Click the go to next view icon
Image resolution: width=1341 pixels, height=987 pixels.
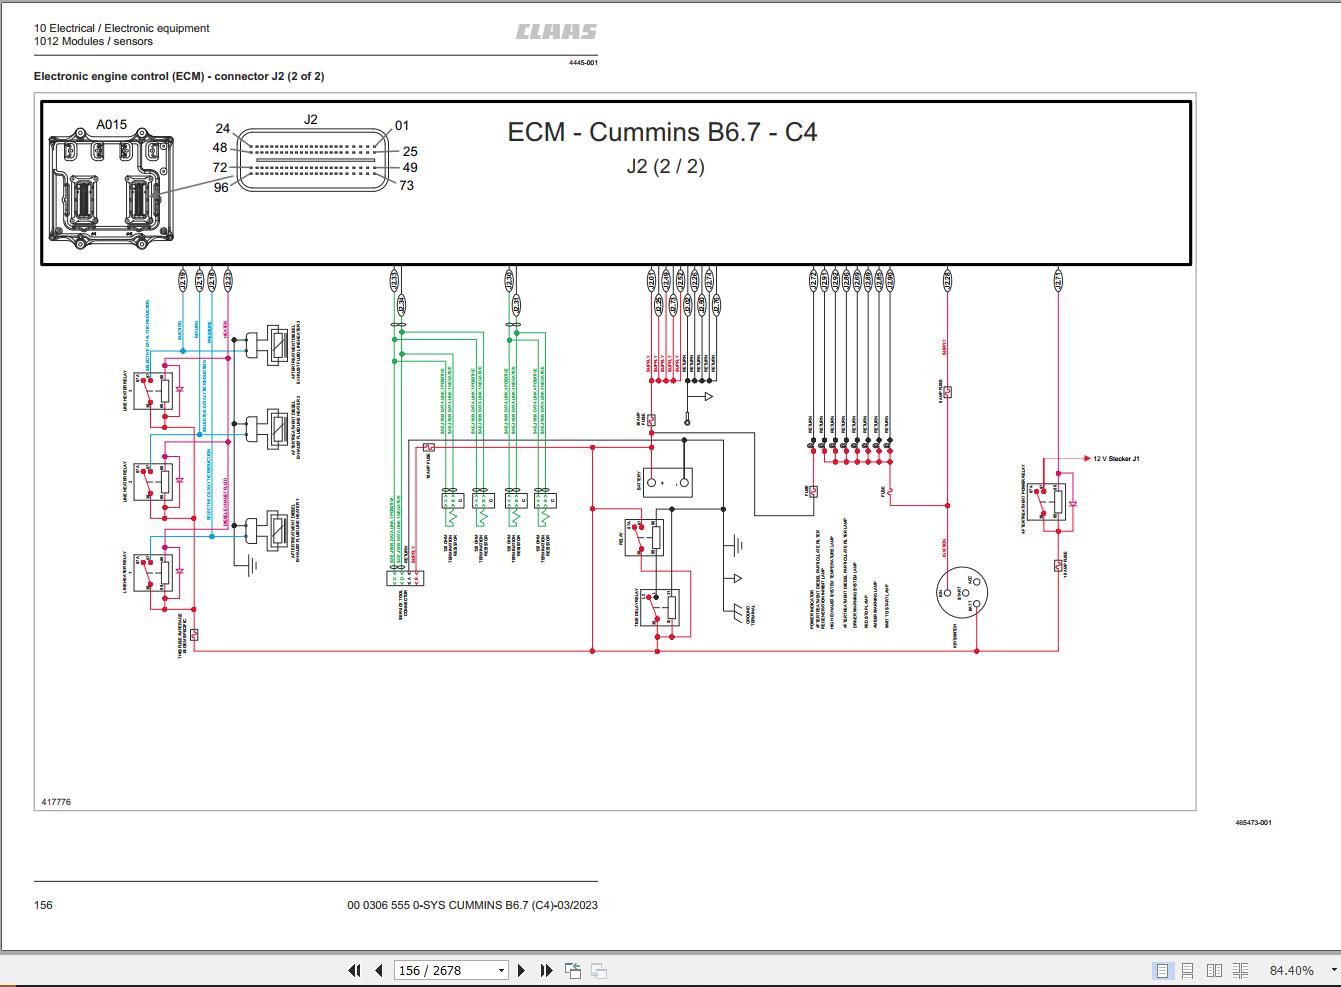point(599,970)
